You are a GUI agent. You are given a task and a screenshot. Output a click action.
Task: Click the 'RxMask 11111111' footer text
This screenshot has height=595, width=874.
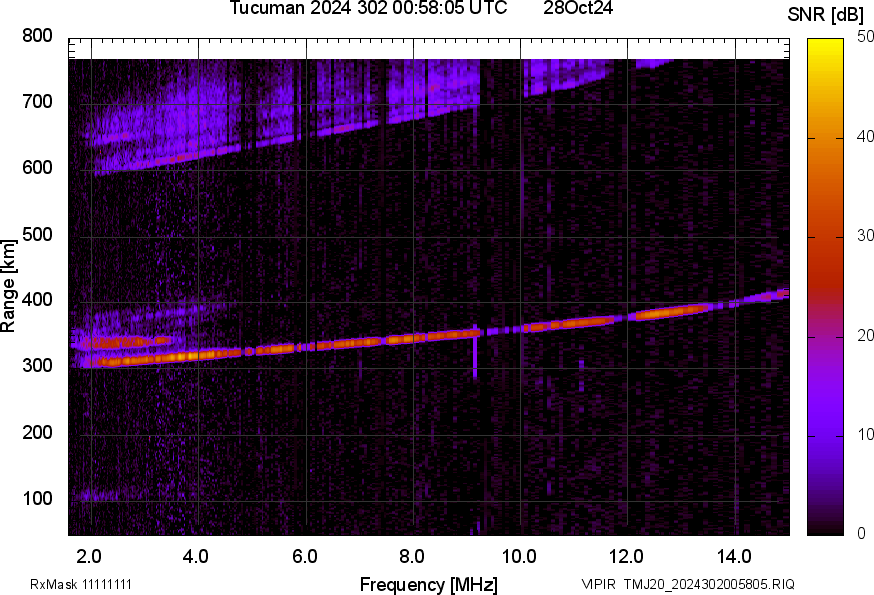point(81,584)
